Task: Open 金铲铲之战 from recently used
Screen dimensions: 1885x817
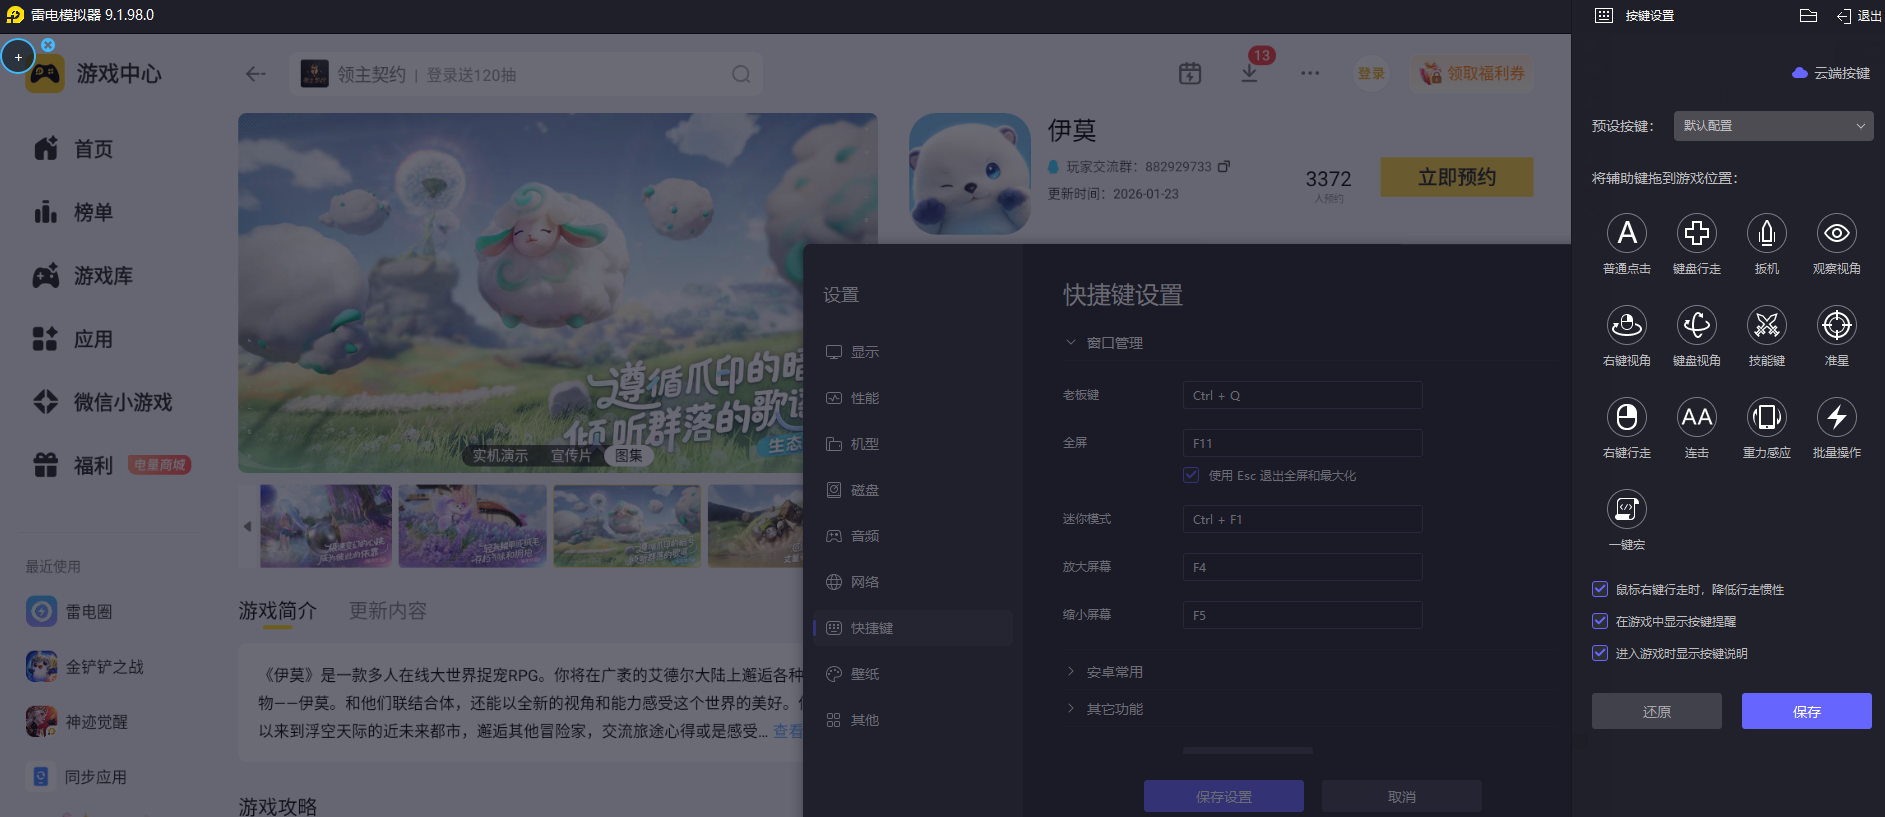Action: click(85, 666)
